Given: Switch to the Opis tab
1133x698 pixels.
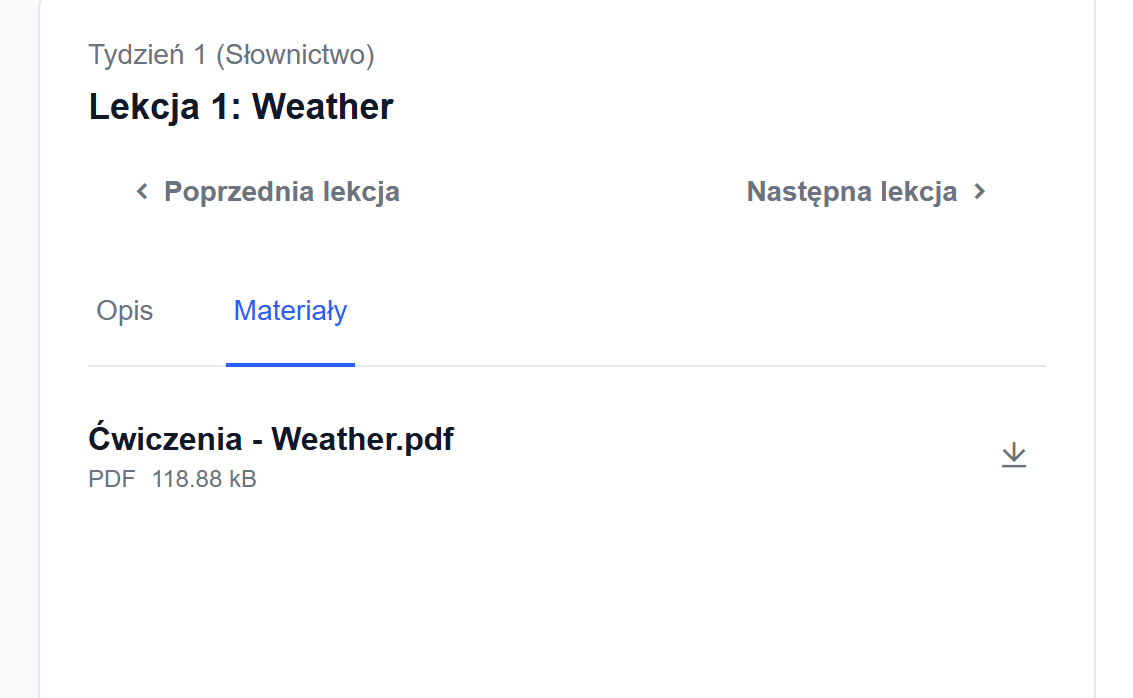Looking at the screenshot, I should pos(125,311).
